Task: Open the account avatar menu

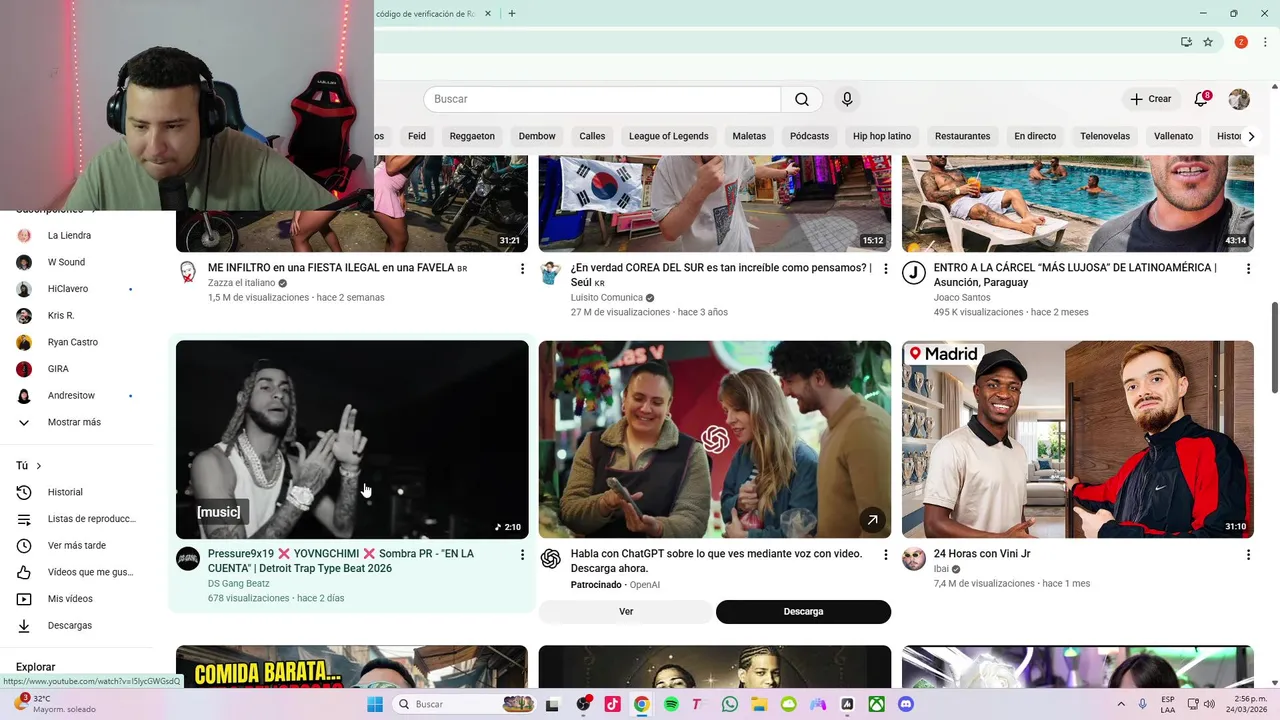Action: point(1239,99)
